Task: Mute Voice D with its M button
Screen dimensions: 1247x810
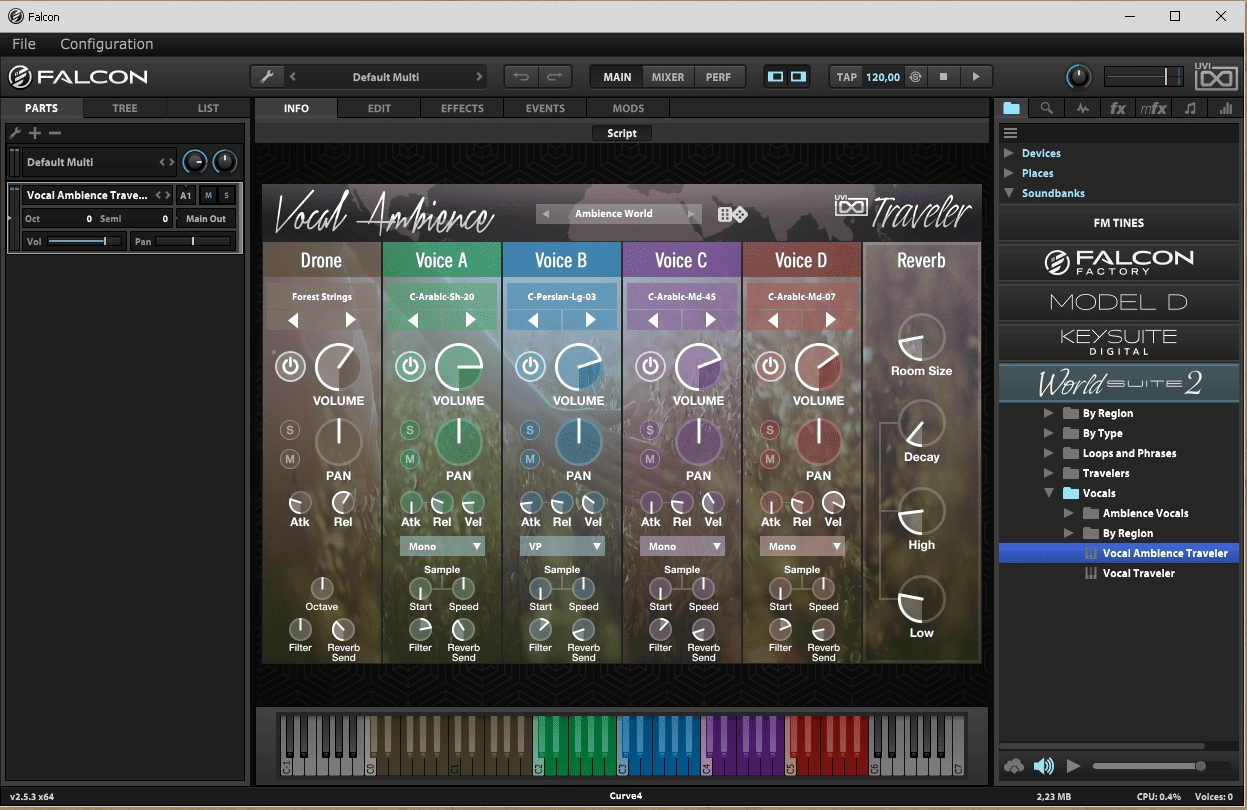Action: tap(770, 459)
